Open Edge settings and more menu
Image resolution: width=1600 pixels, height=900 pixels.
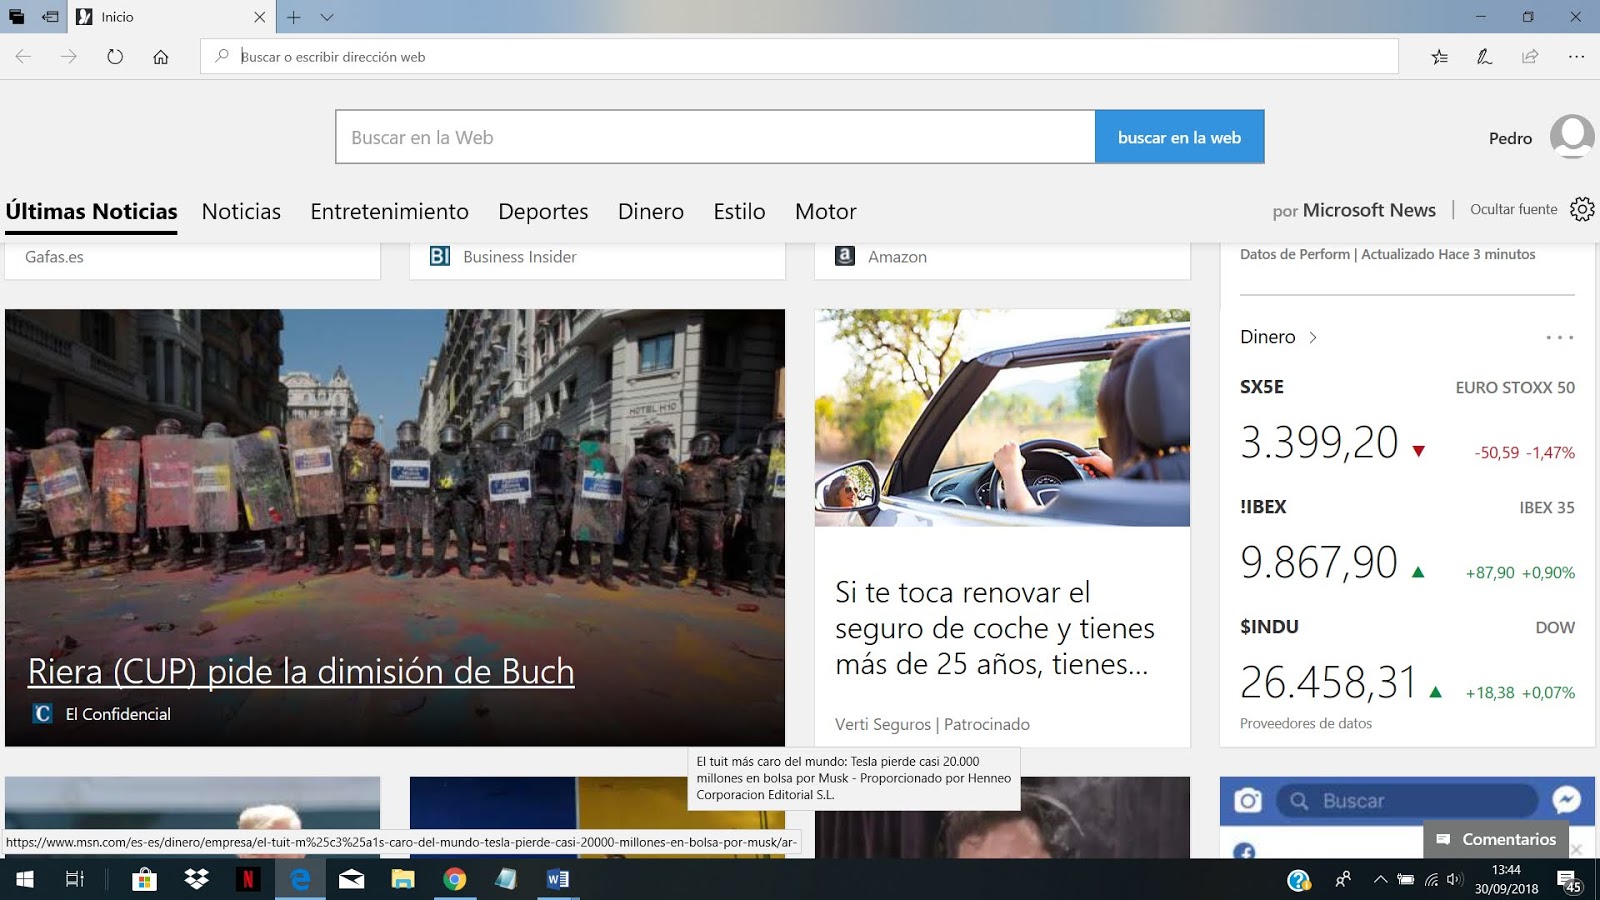[x=1576, y=57]
